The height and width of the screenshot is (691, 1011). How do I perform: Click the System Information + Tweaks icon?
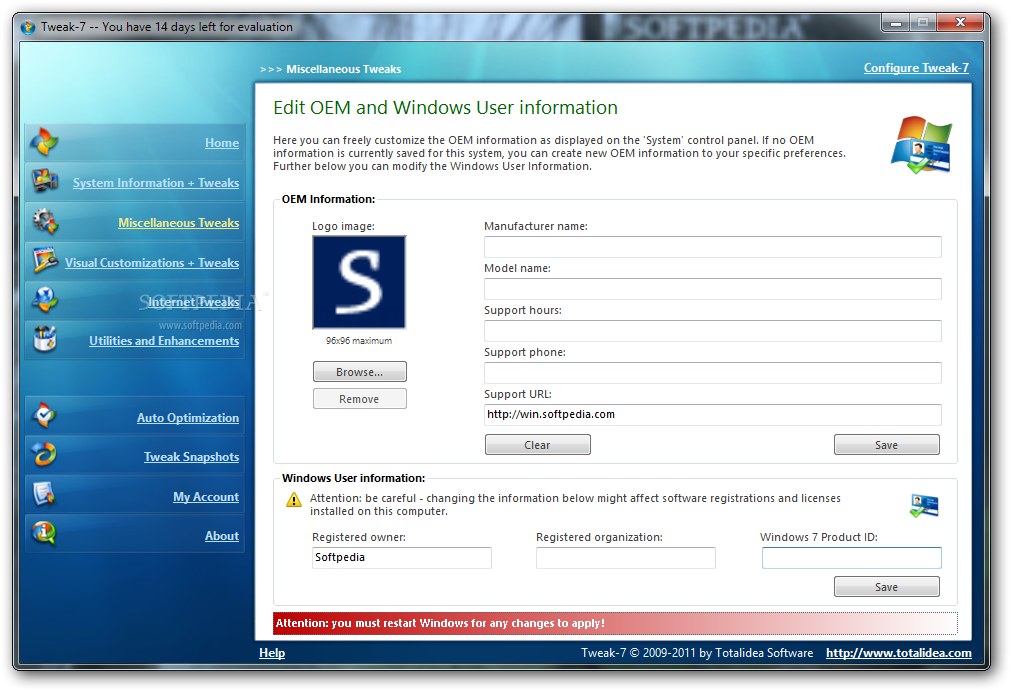click(x=44, y=181)
